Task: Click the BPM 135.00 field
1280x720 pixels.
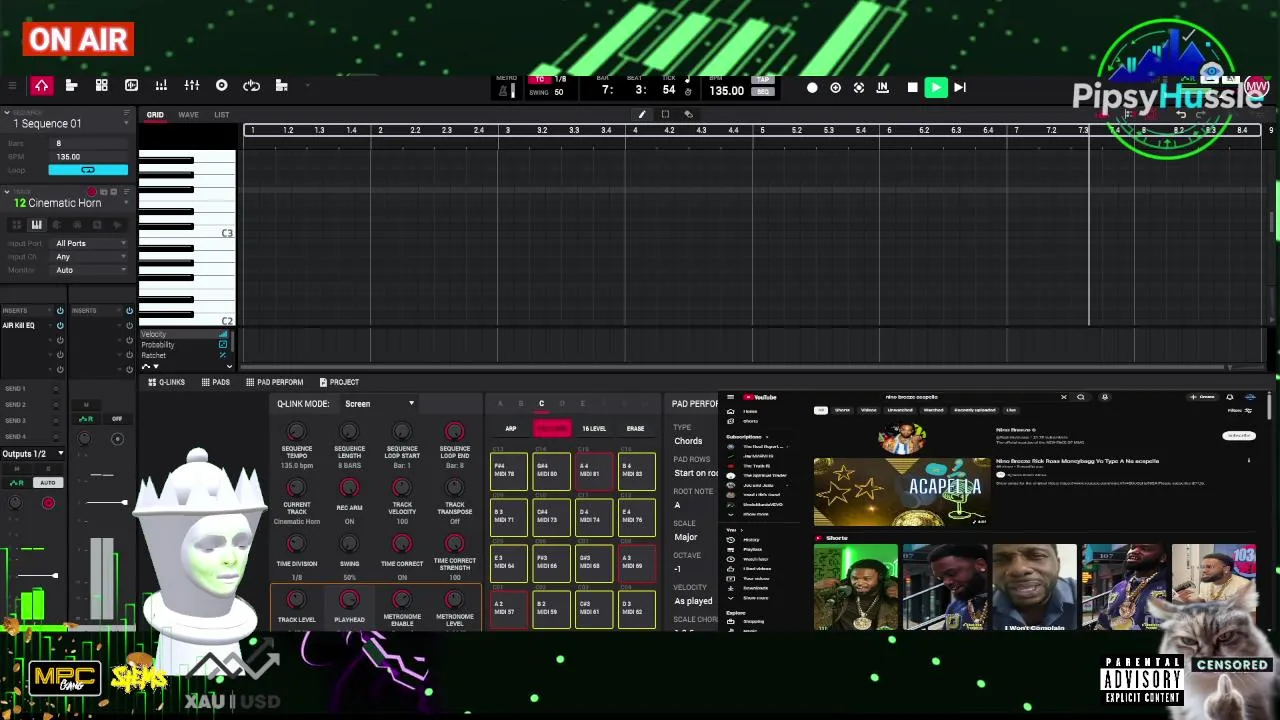Action: point(726,91)
